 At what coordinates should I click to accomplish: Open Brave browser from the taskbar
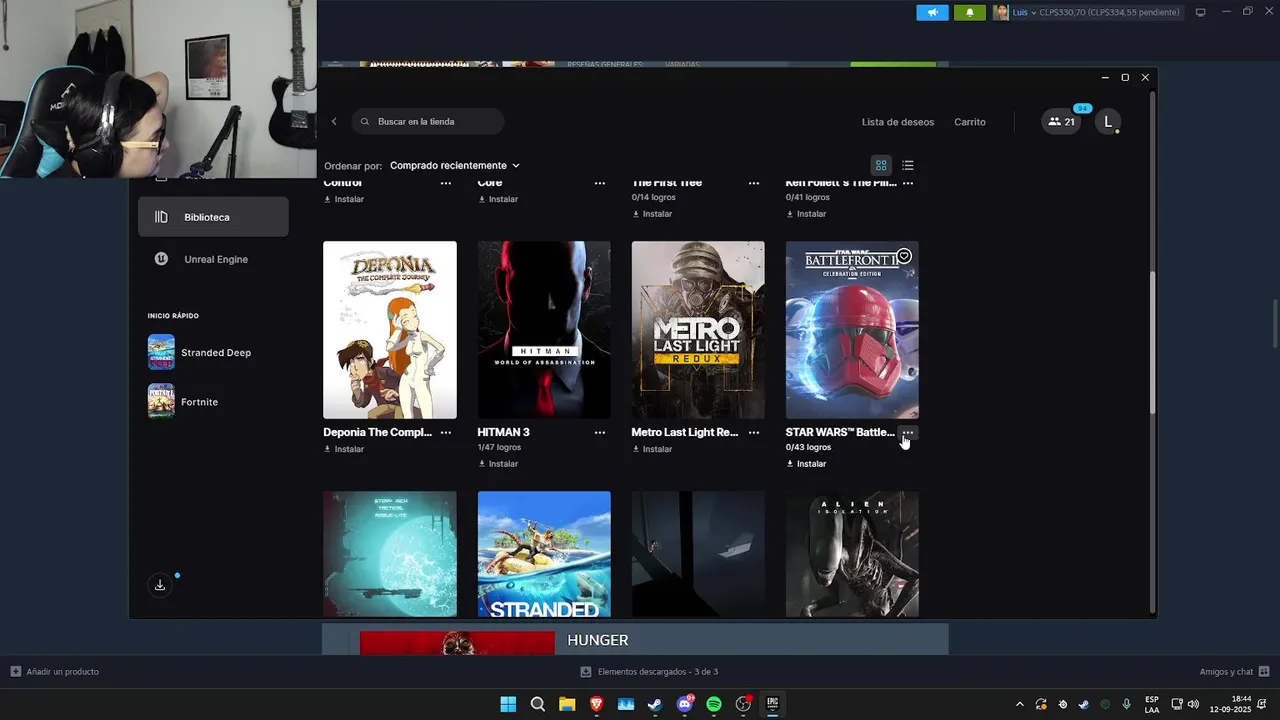click(x=596, y=704)
